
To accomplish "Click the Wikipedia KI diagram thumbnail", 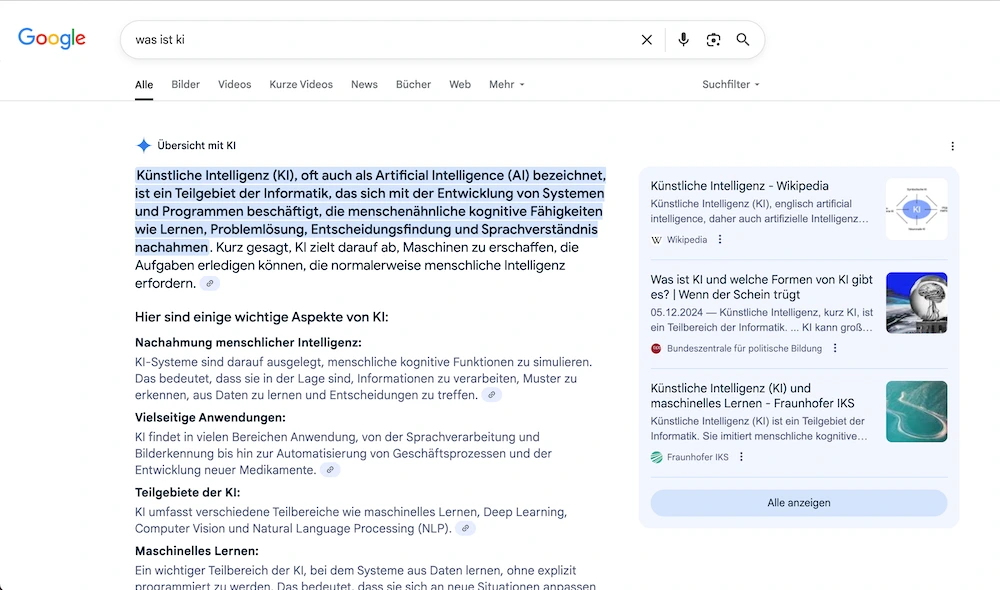I will tap(916, 209).
